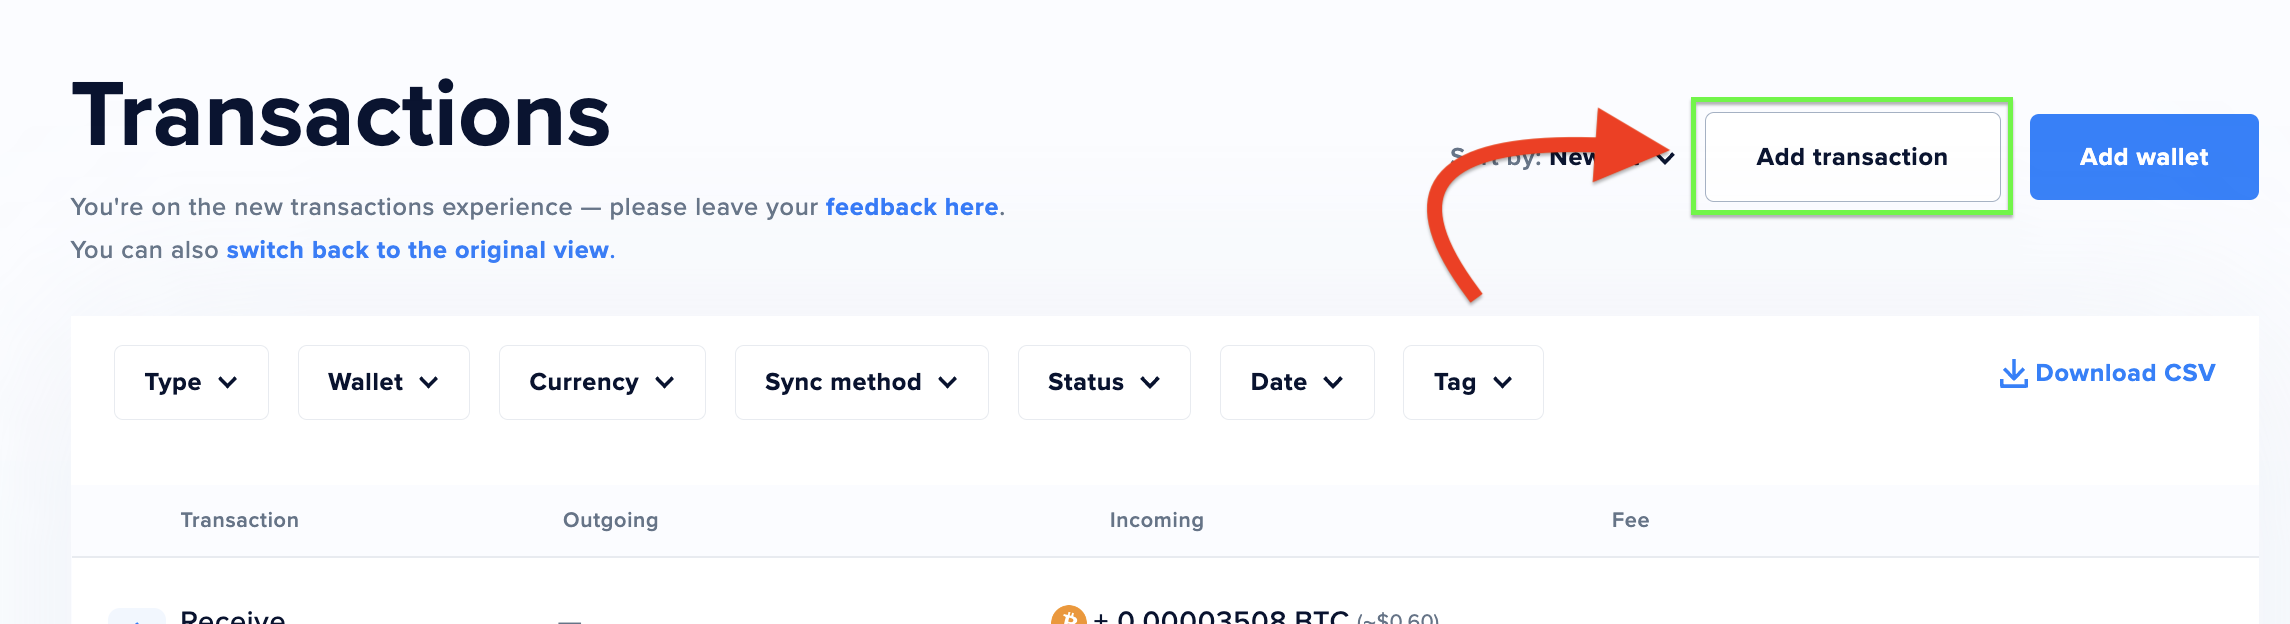The height and width of the screenshot is (624, 2290).
Task: Click the Tag filter chevron icon
Action: tap(1502, 382)
